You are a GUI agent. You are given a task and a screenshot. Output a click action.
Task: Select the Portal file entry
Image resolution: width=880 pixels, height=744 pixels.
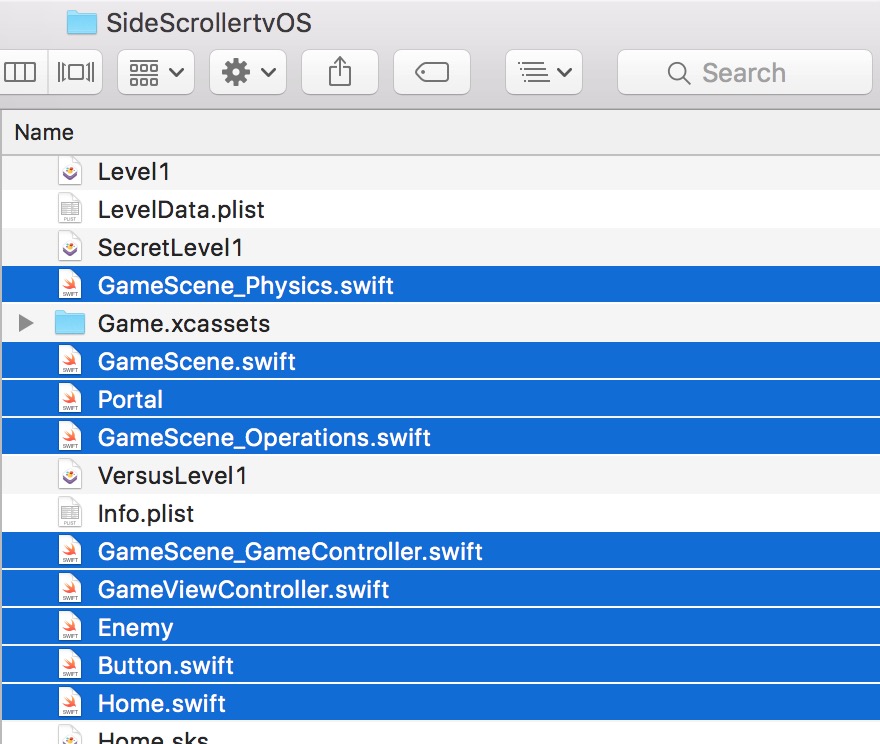[x=130, y=399]
